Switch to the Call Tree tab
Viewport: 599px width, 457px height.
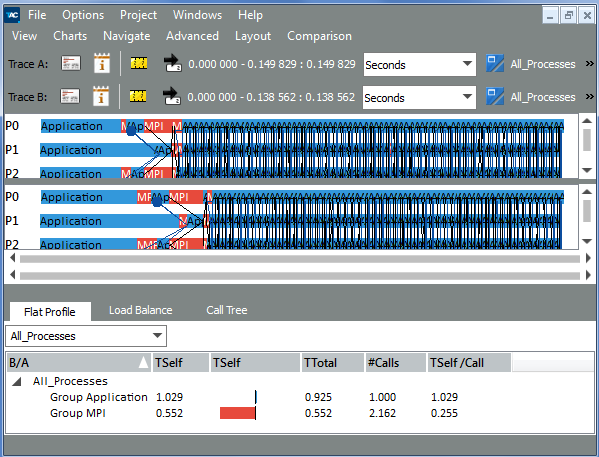click(227, 310)
